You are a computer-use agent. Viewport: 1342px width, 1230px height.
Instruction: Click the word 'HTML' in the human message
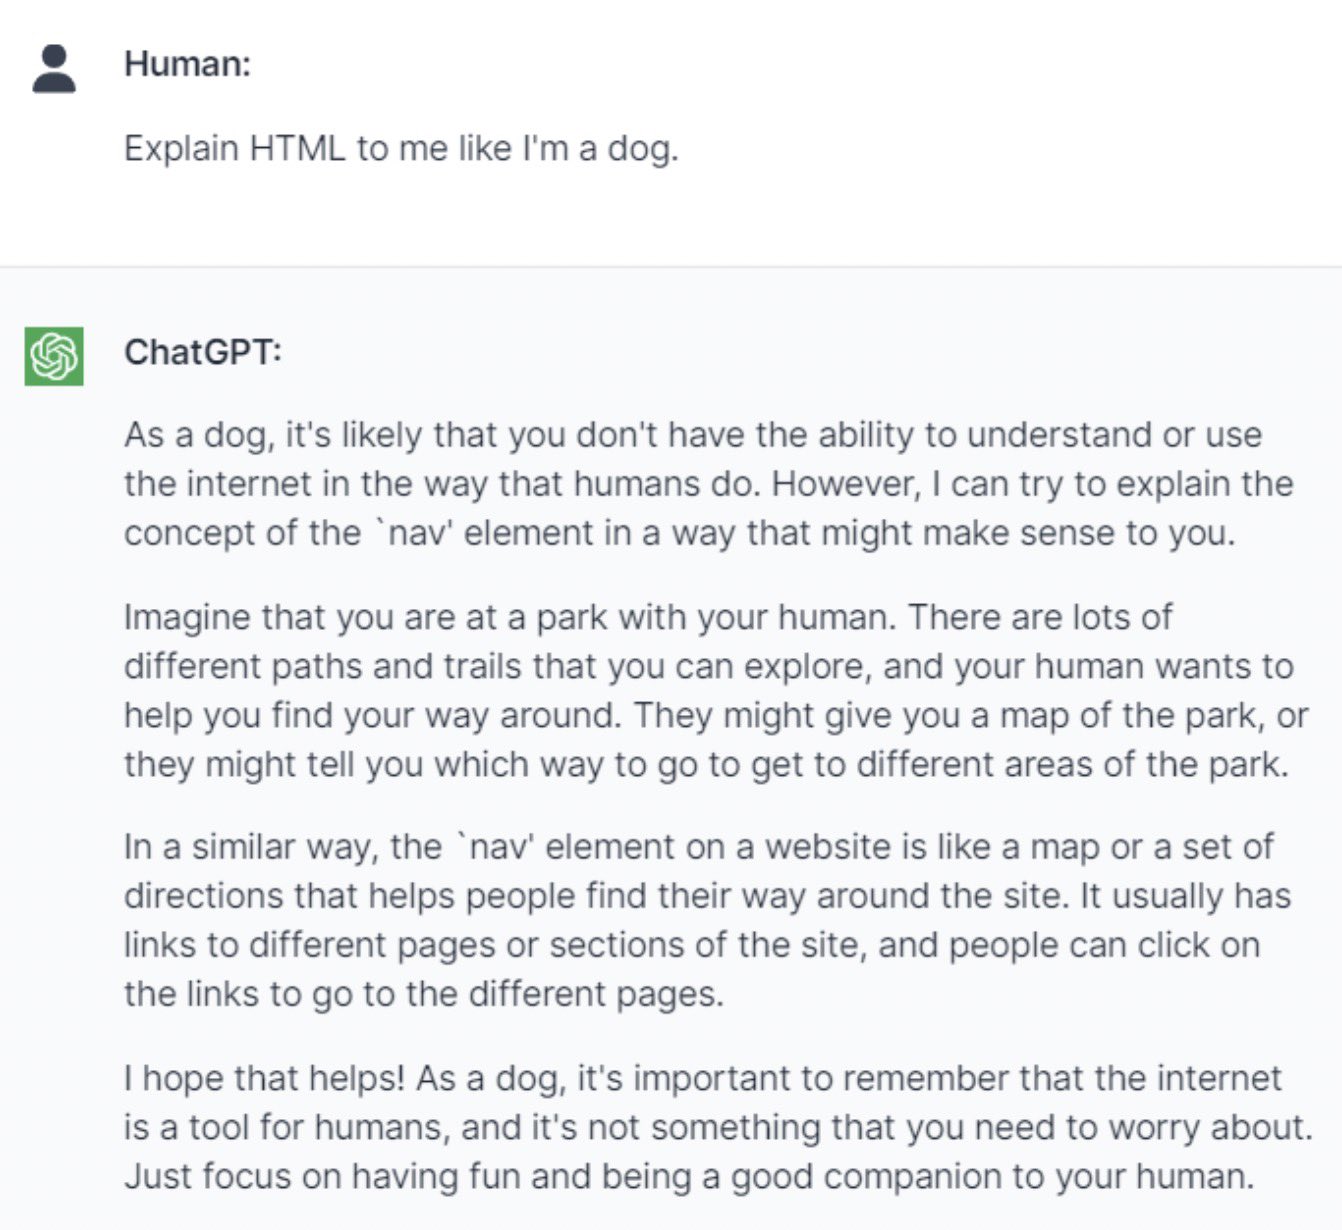[x=297, y=149]
